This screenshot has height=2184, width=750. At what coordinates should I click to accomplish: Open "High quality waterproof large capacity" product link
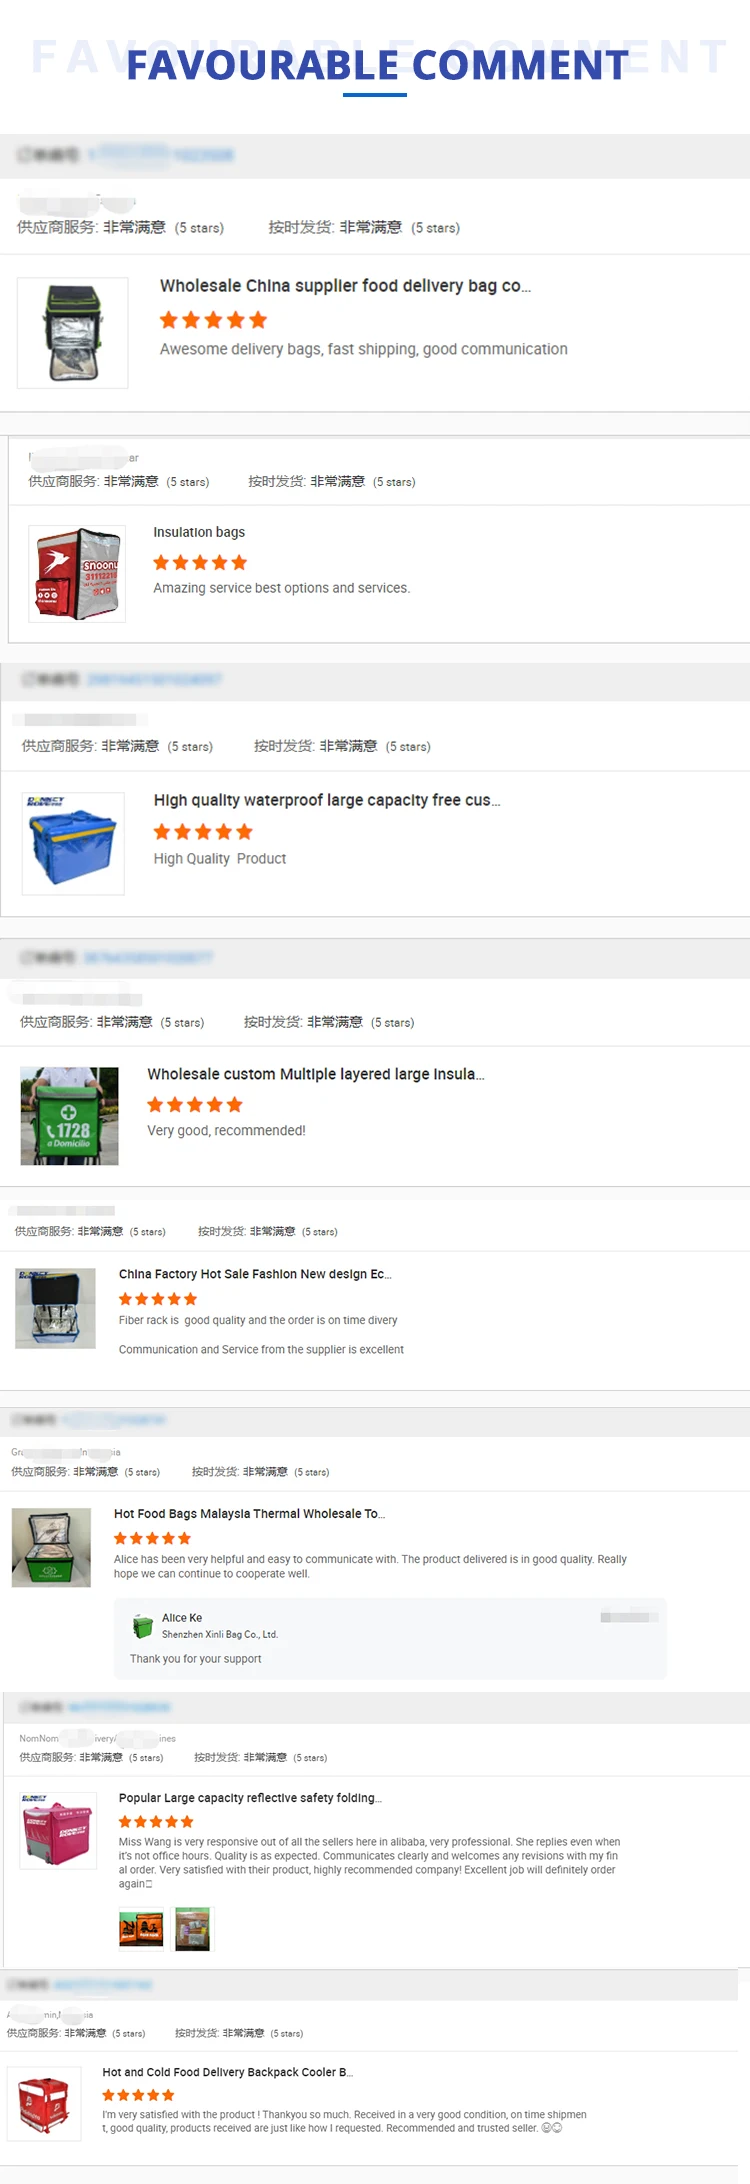coord(327,800)
